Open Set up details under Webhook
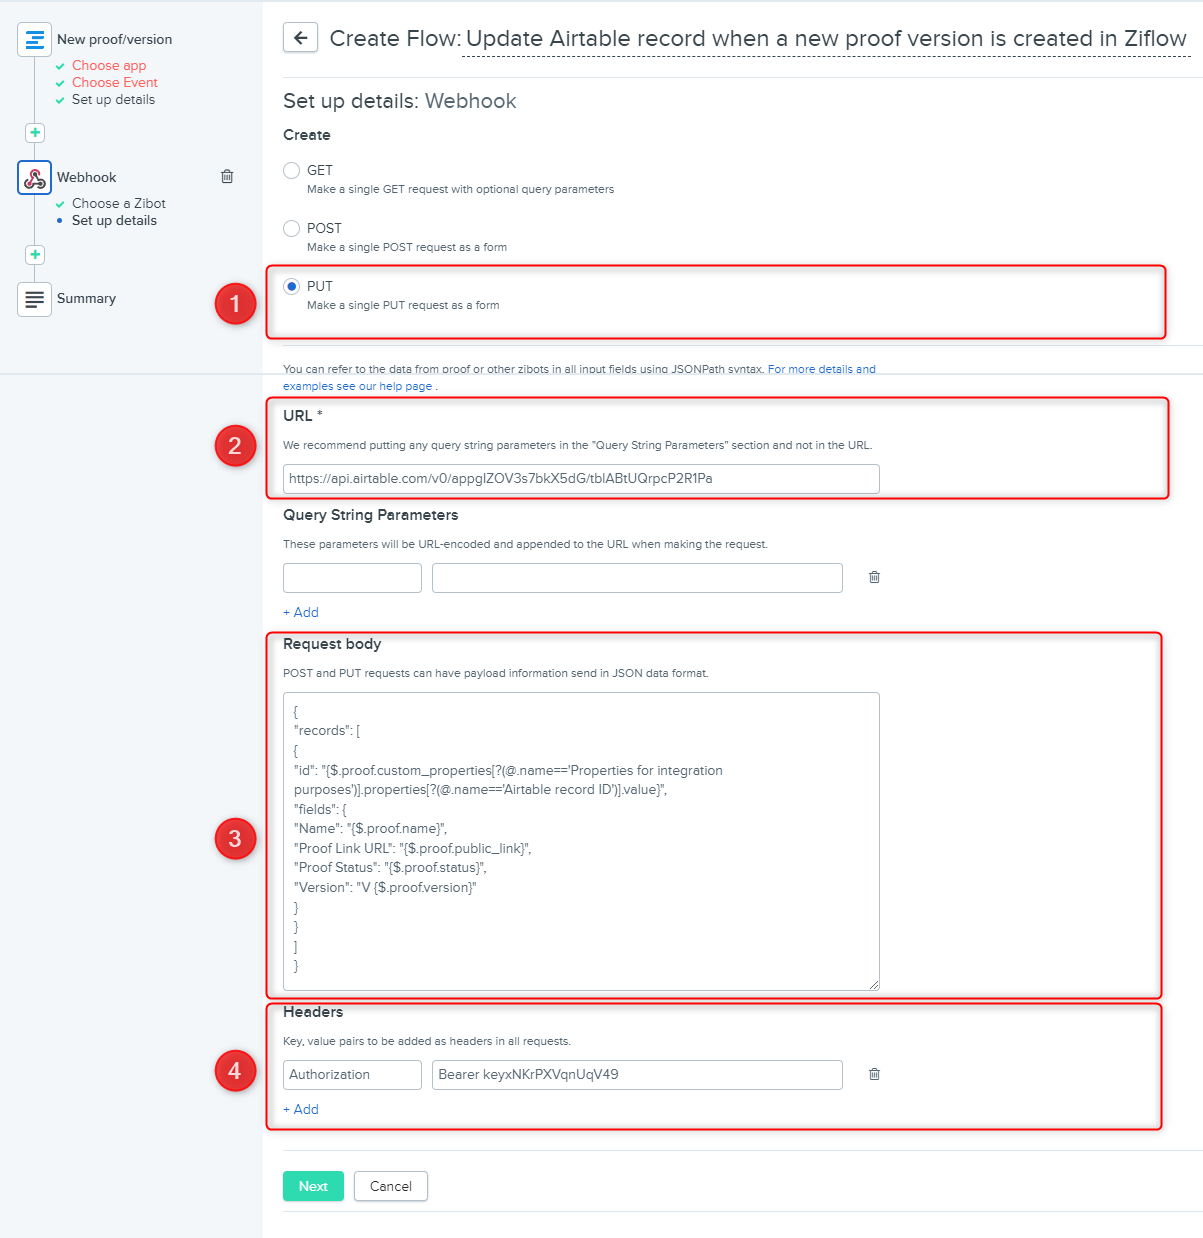The image size is (1203, 1238). pos(114,220)
